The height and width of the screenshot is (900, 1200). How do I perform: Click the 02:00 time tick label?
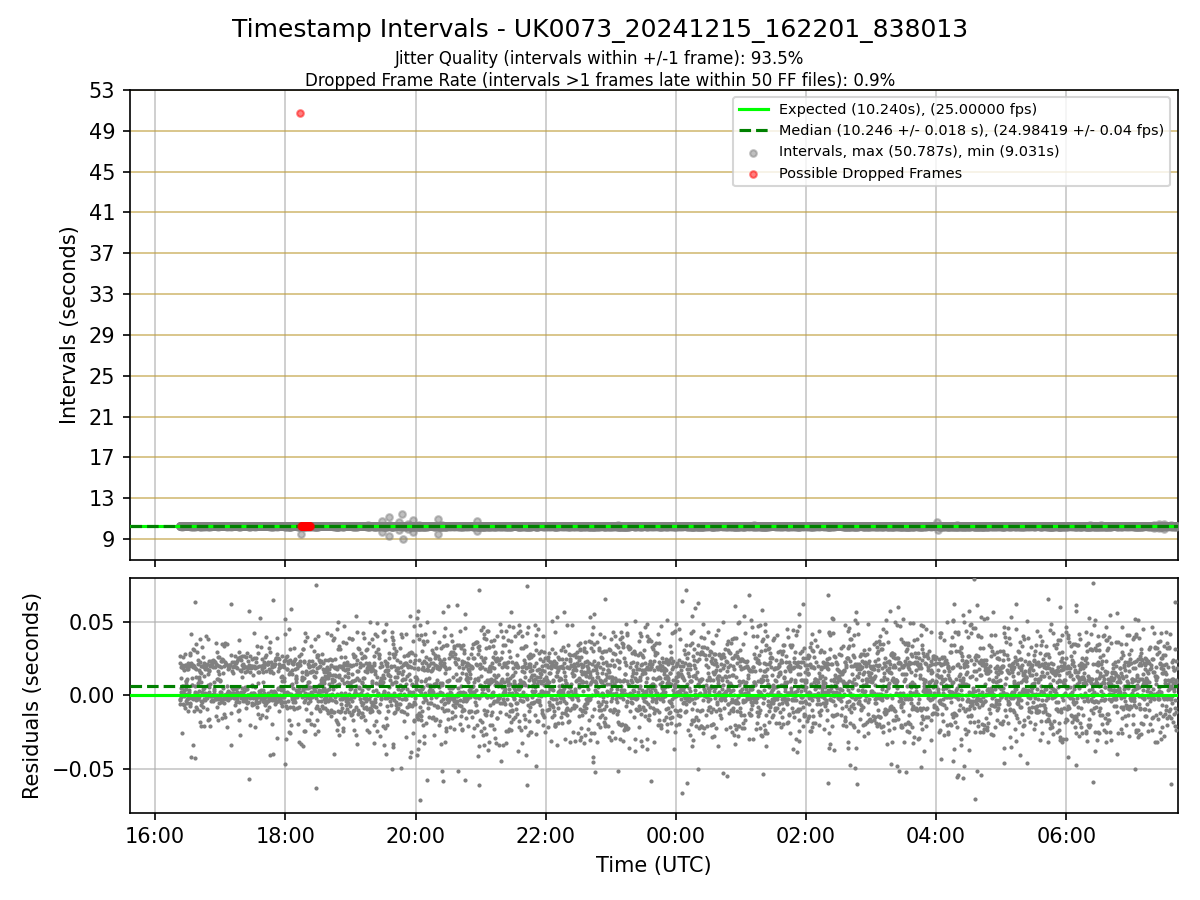pos(806,834)
